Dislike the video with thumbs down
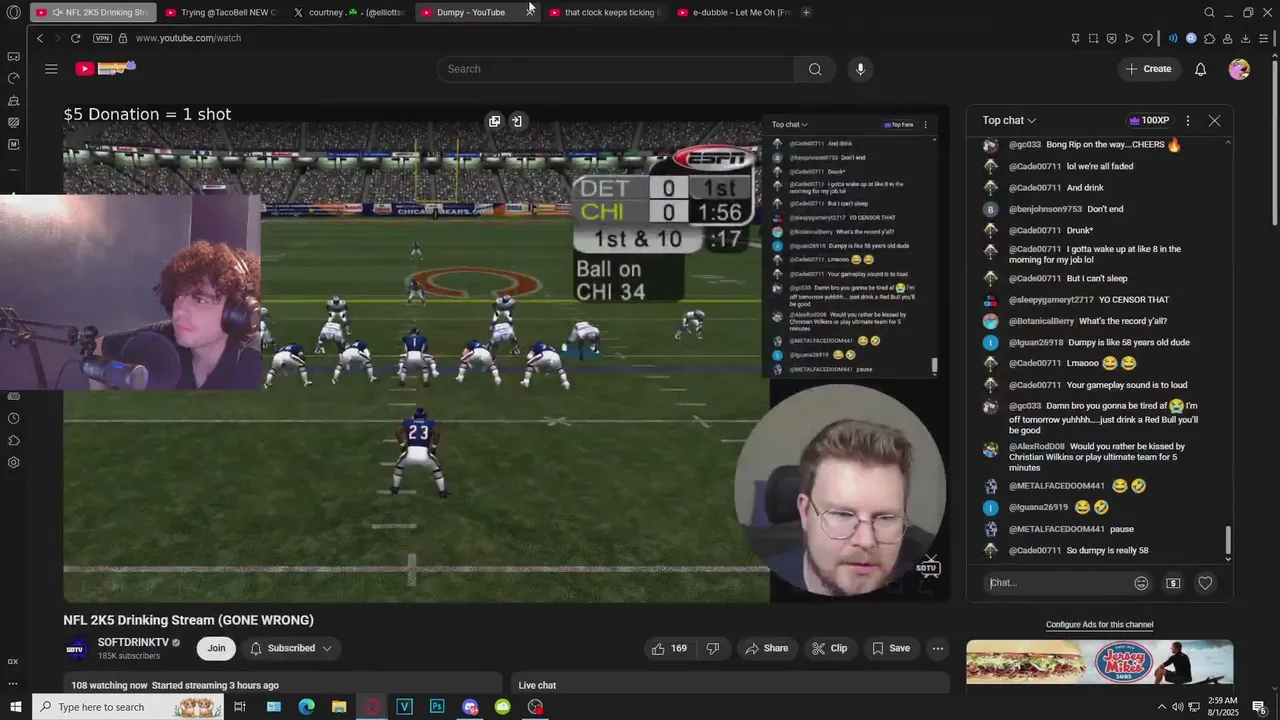The width and height of the screenshot is (1280, 720). click(x=713, y=648)
